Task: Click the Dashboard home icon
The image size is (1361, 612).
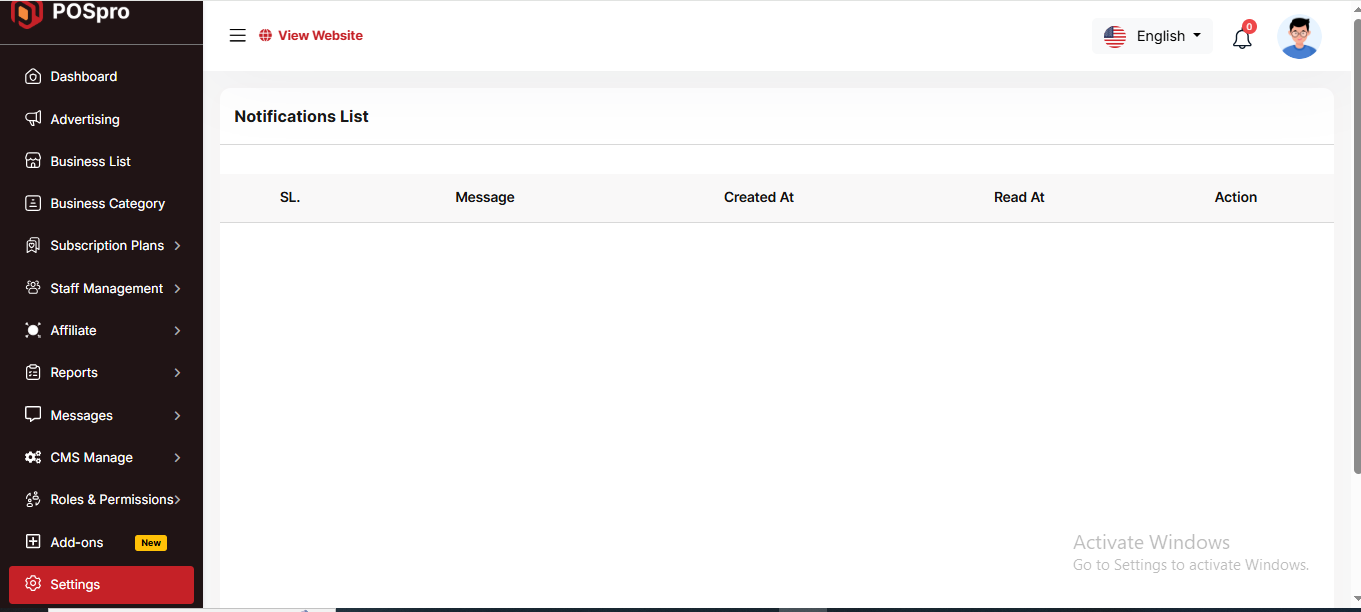Action: pos(33,77)
